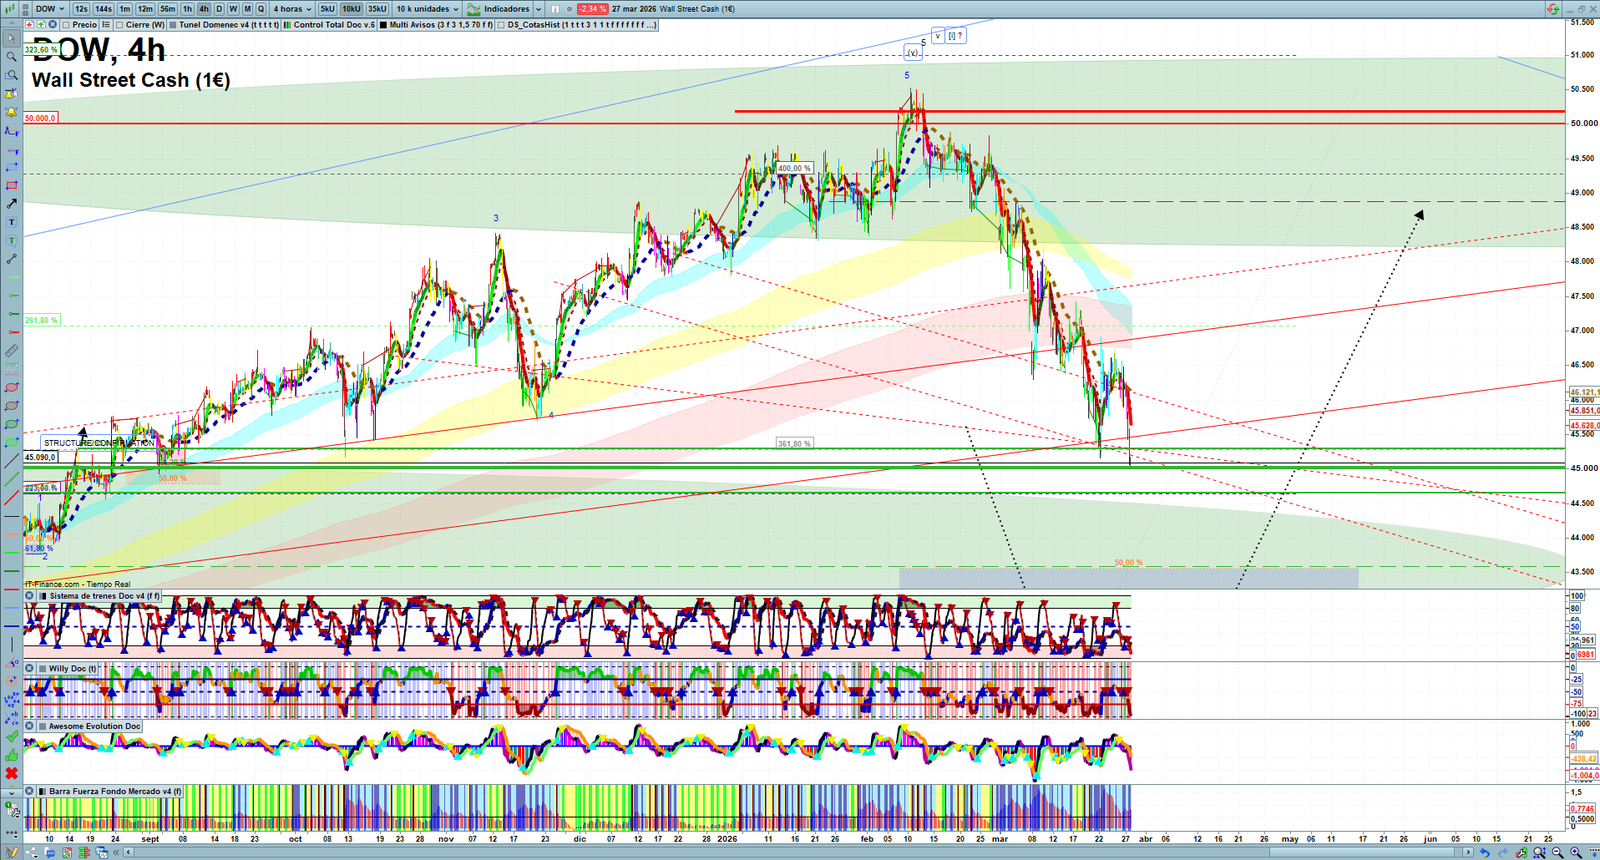Switch to the 1h timeframe
Screen dimensions: 1600x860
click(x=187, y=9)
